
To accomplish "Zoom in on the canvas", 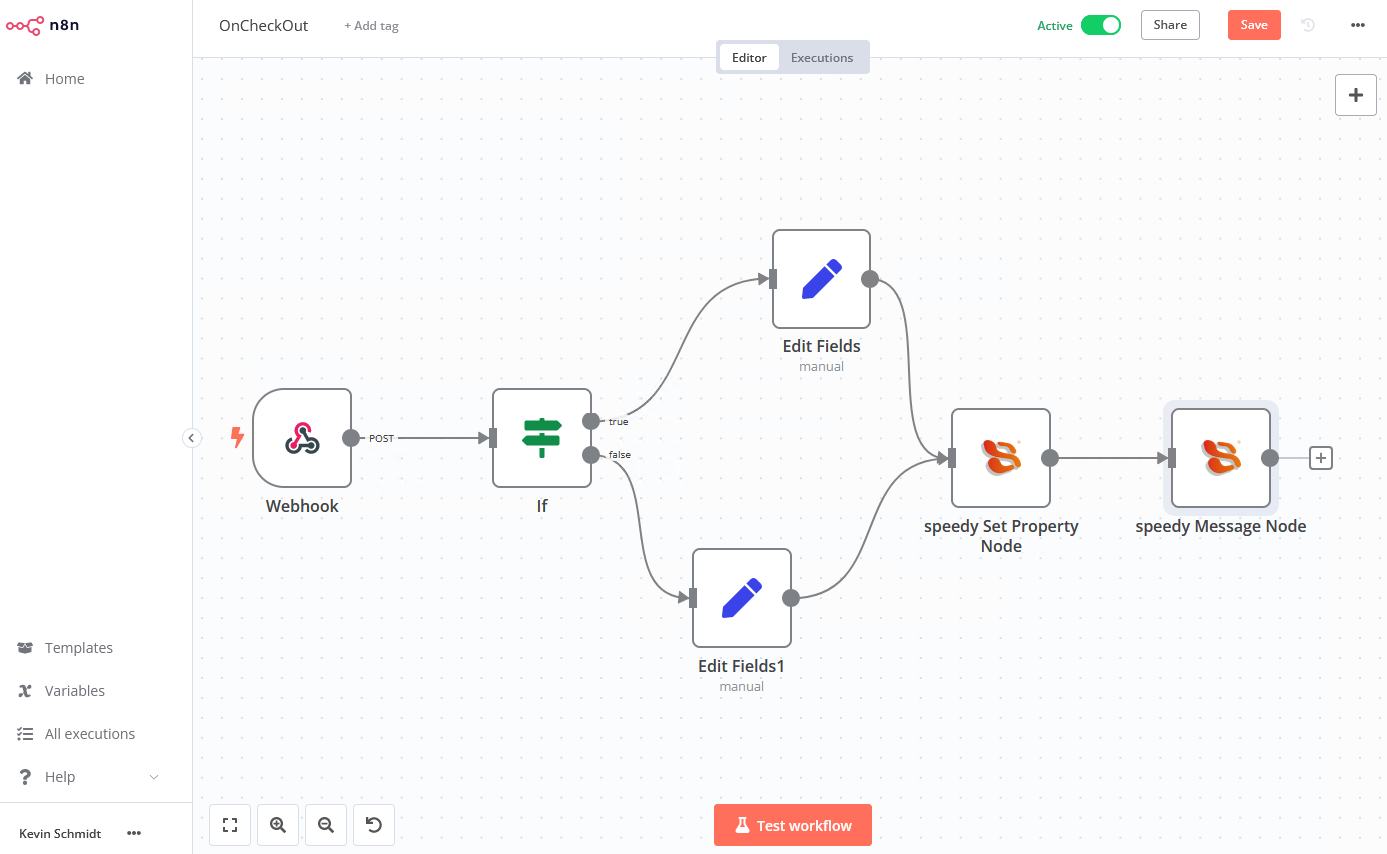I will pos(278,825).
